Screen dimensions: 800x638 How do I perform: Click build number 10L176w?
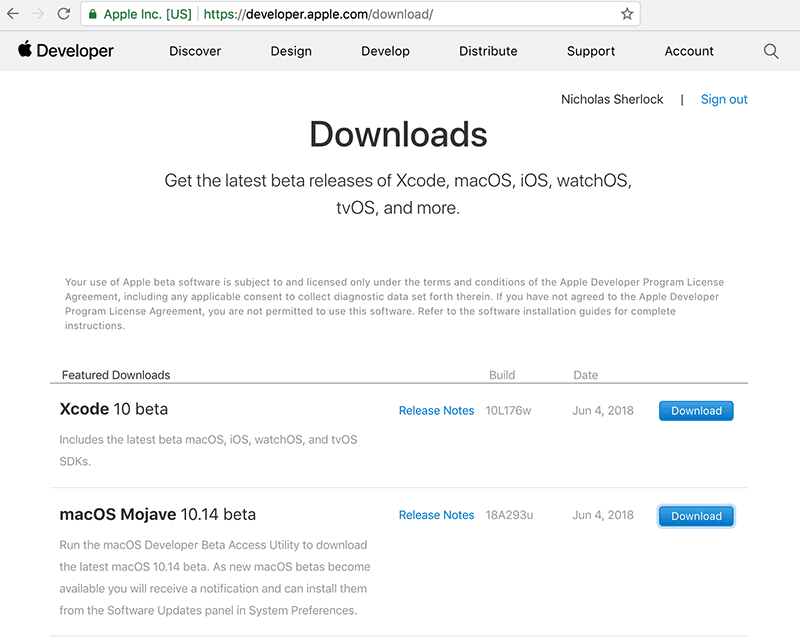[x=508, y=410]
